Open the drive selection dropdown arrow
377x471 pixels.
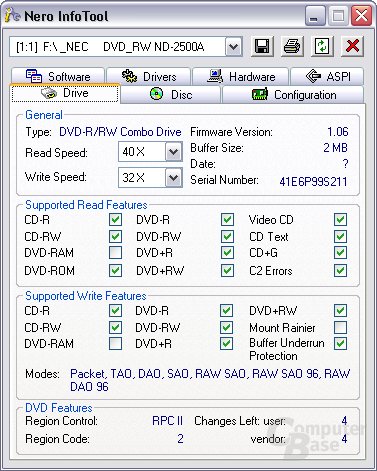(x=233, y=47)
